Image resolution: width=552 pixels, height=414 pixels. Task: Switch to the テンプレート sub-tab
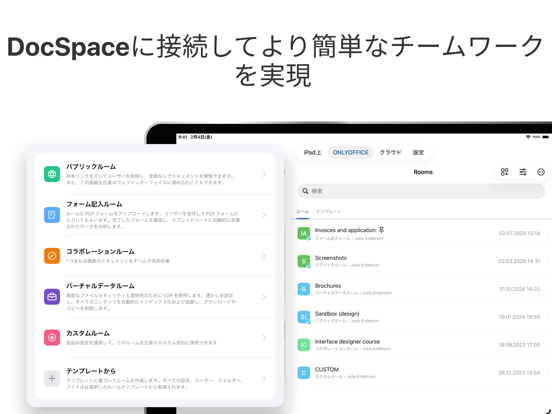(328, 212)
